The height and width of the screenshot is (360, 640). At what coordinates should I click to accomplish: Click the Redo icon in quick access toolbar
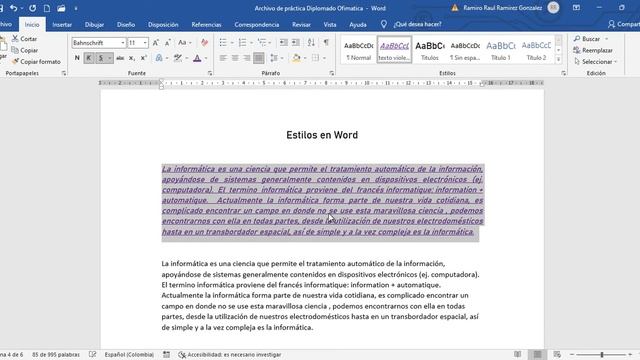[x=32, y=8]
